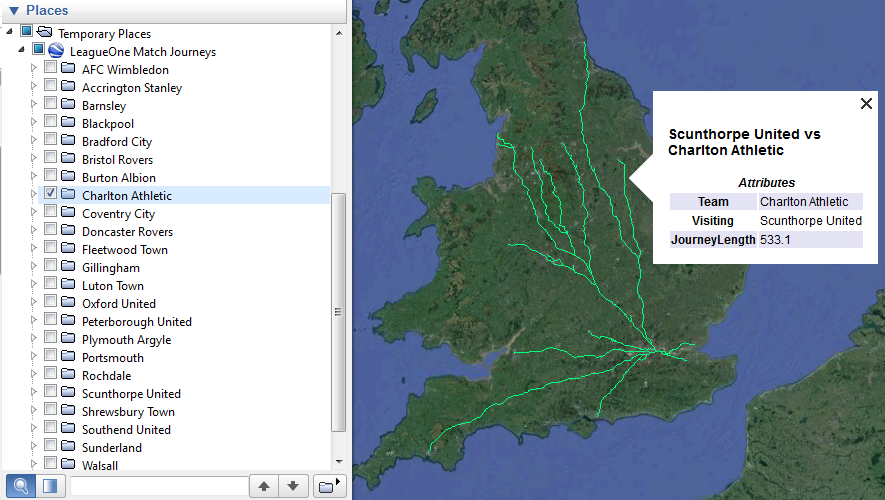Tick the Plymouth Argyle checkbox
885x500 pixels.
[50, 337]
